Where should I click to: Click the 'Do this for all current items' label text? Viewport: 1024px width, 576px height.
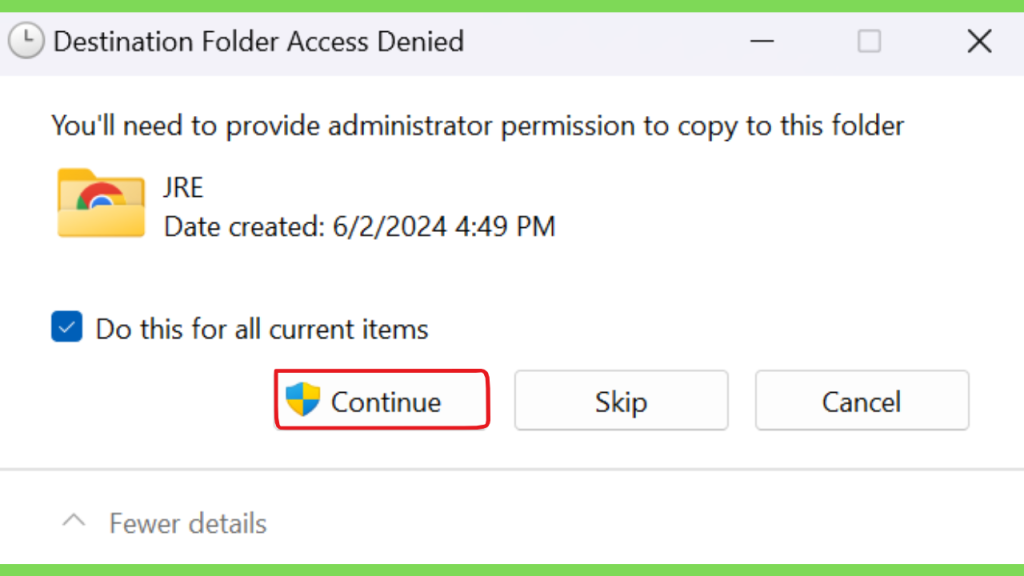point(262,328)
